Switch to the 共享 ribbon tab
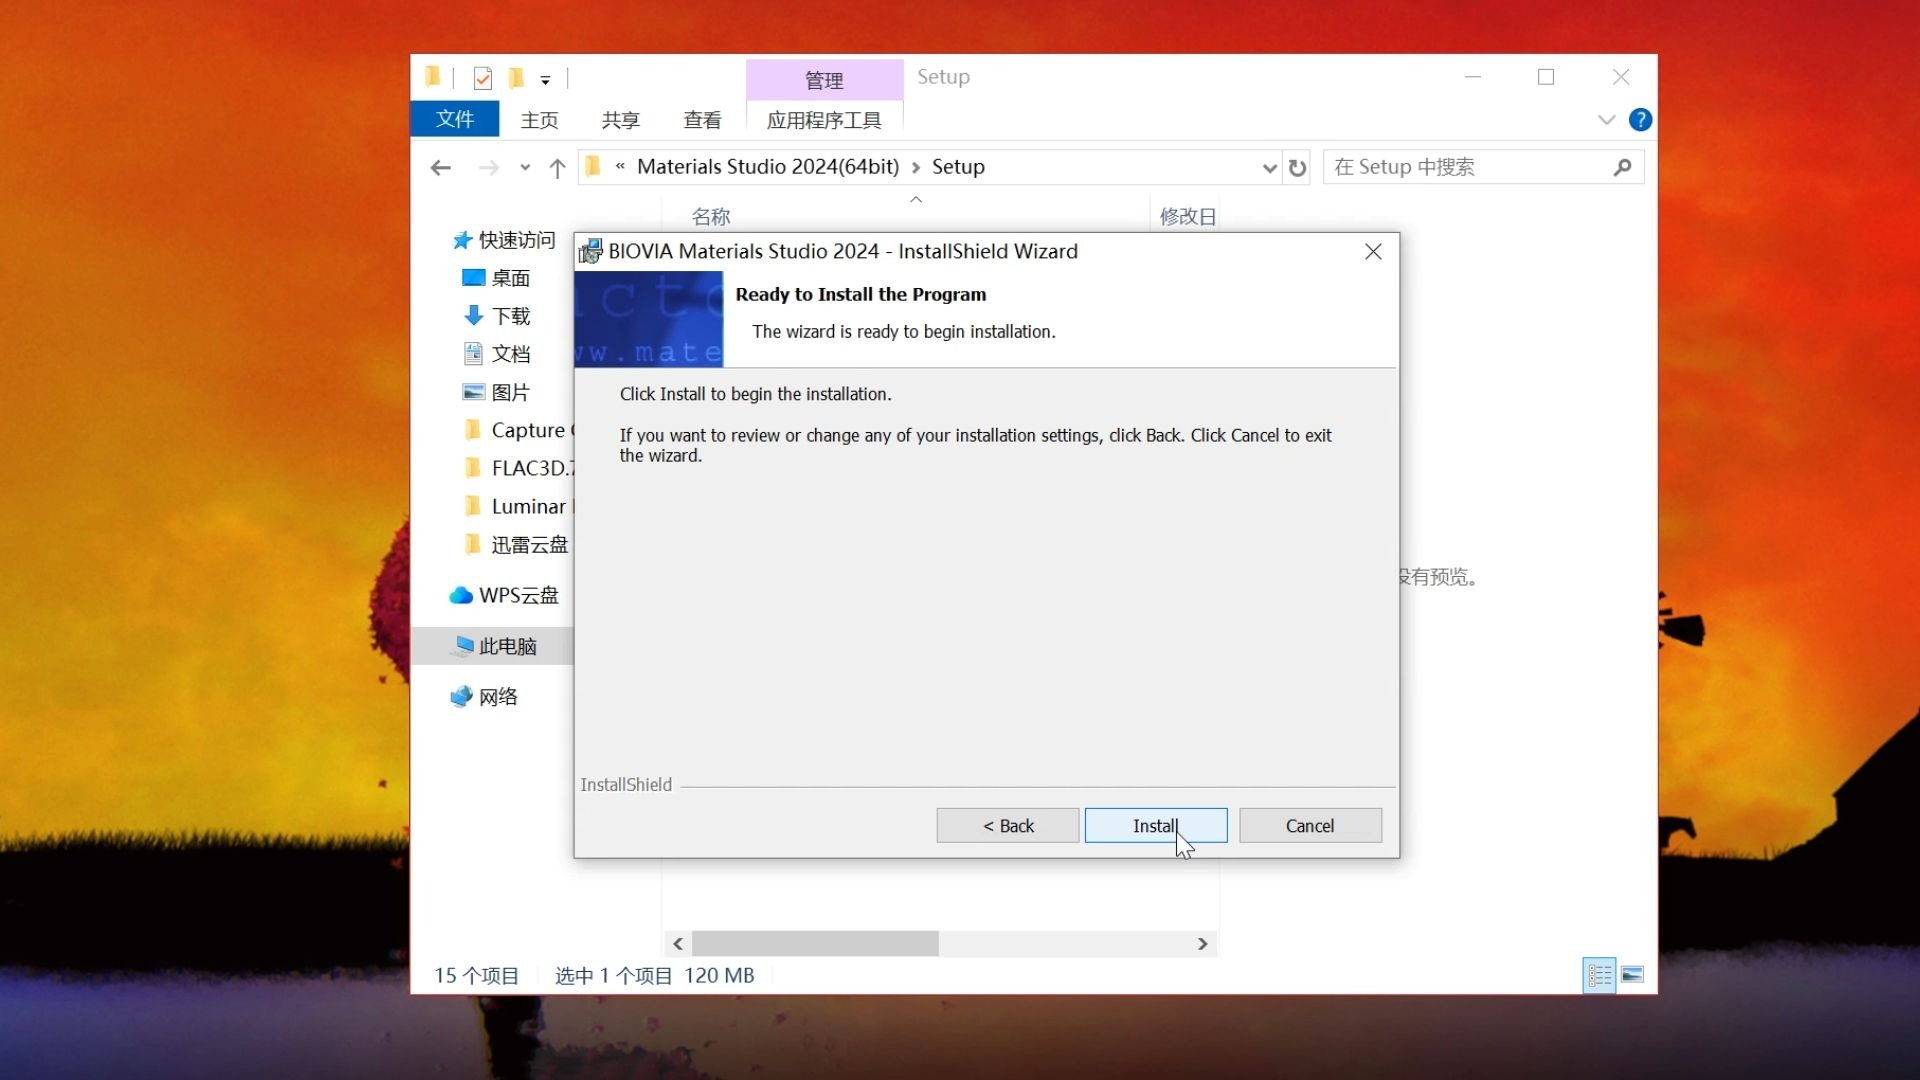1920x1080 pixels. click(620, 120)
